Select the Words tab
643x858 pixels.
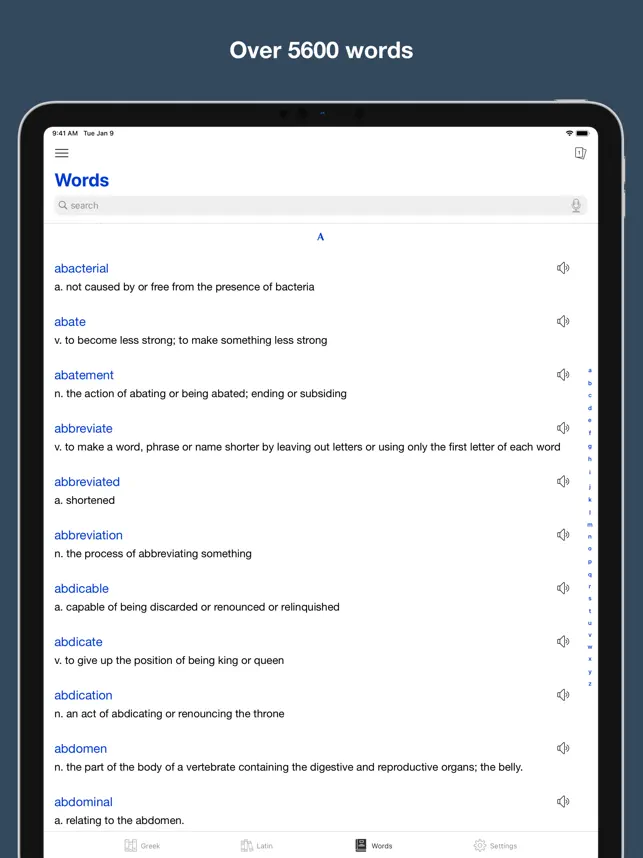point(374,845)
